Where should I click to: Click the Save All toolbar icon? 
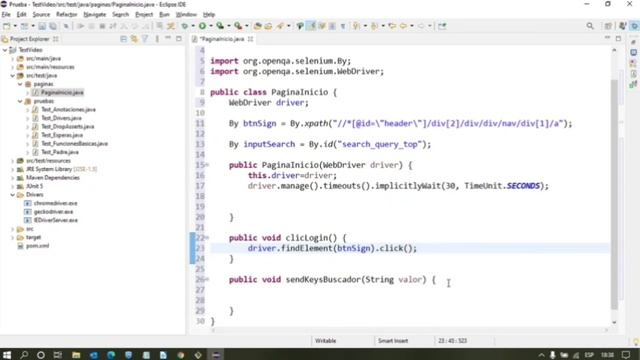pos(53,26)
